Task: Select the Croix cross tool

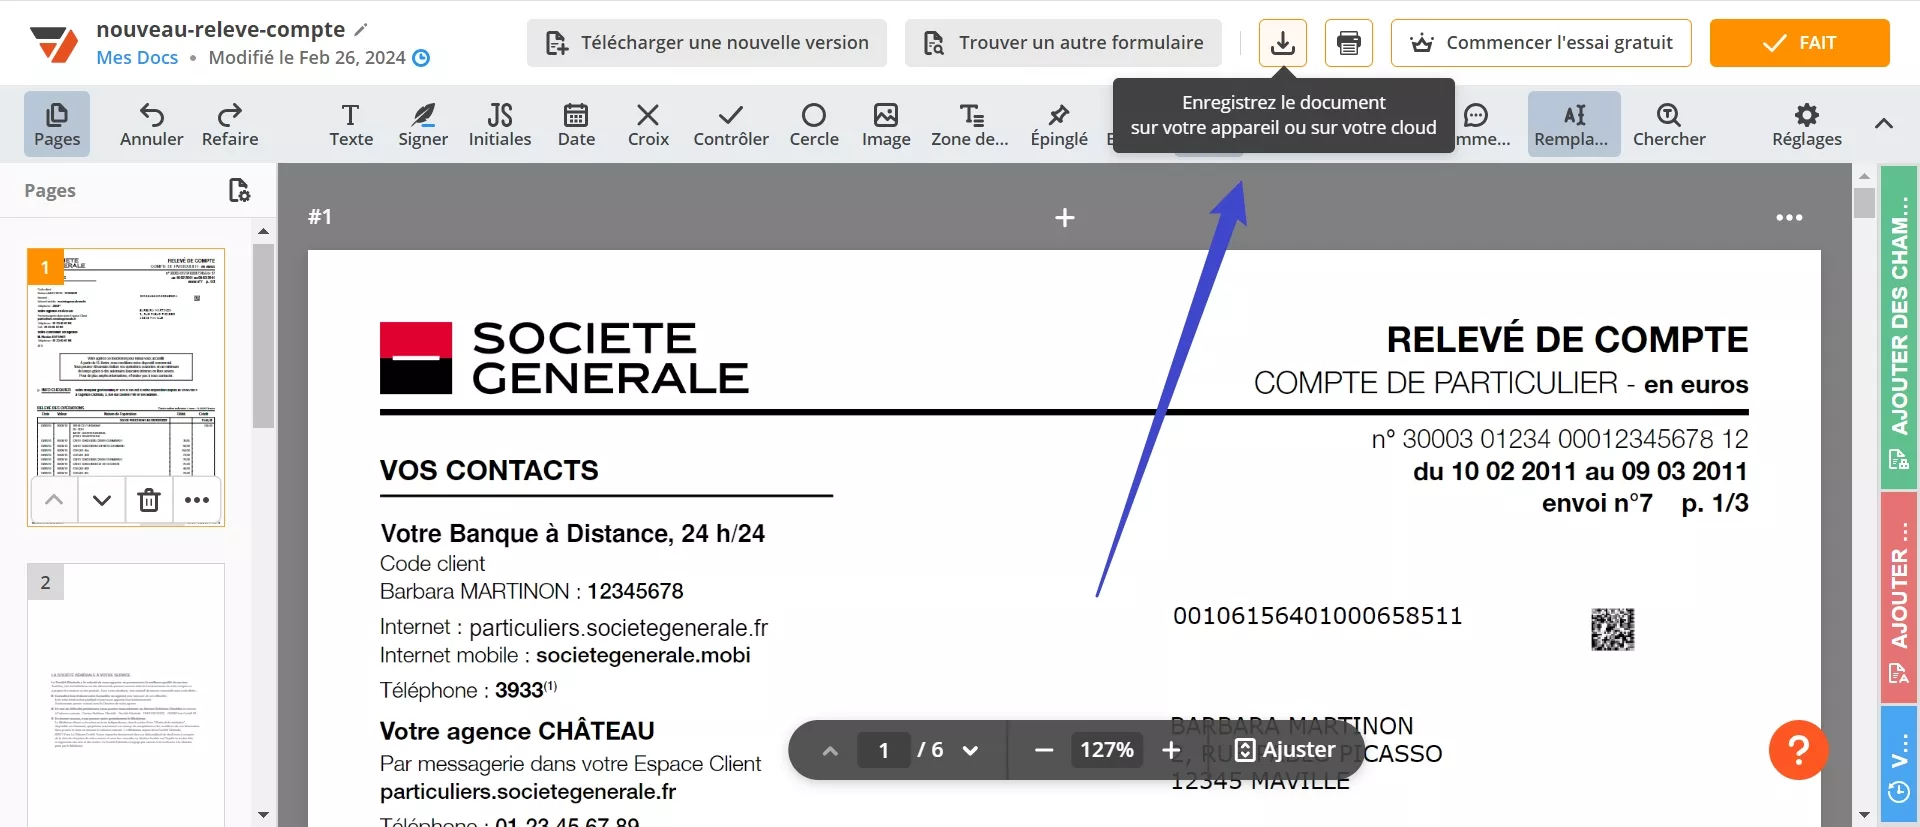Action: pos(648,124)
